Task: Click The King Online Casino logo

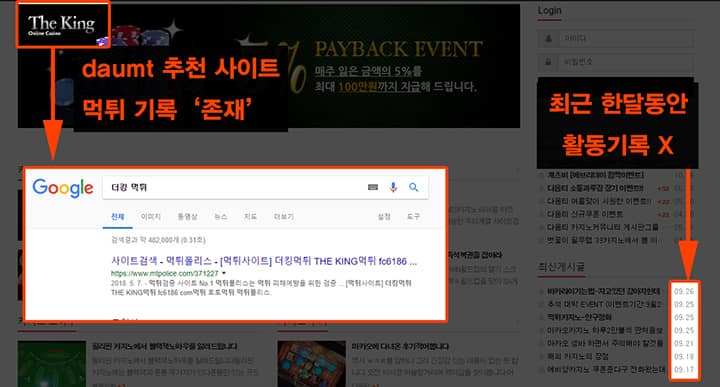Action: [63, 25]
